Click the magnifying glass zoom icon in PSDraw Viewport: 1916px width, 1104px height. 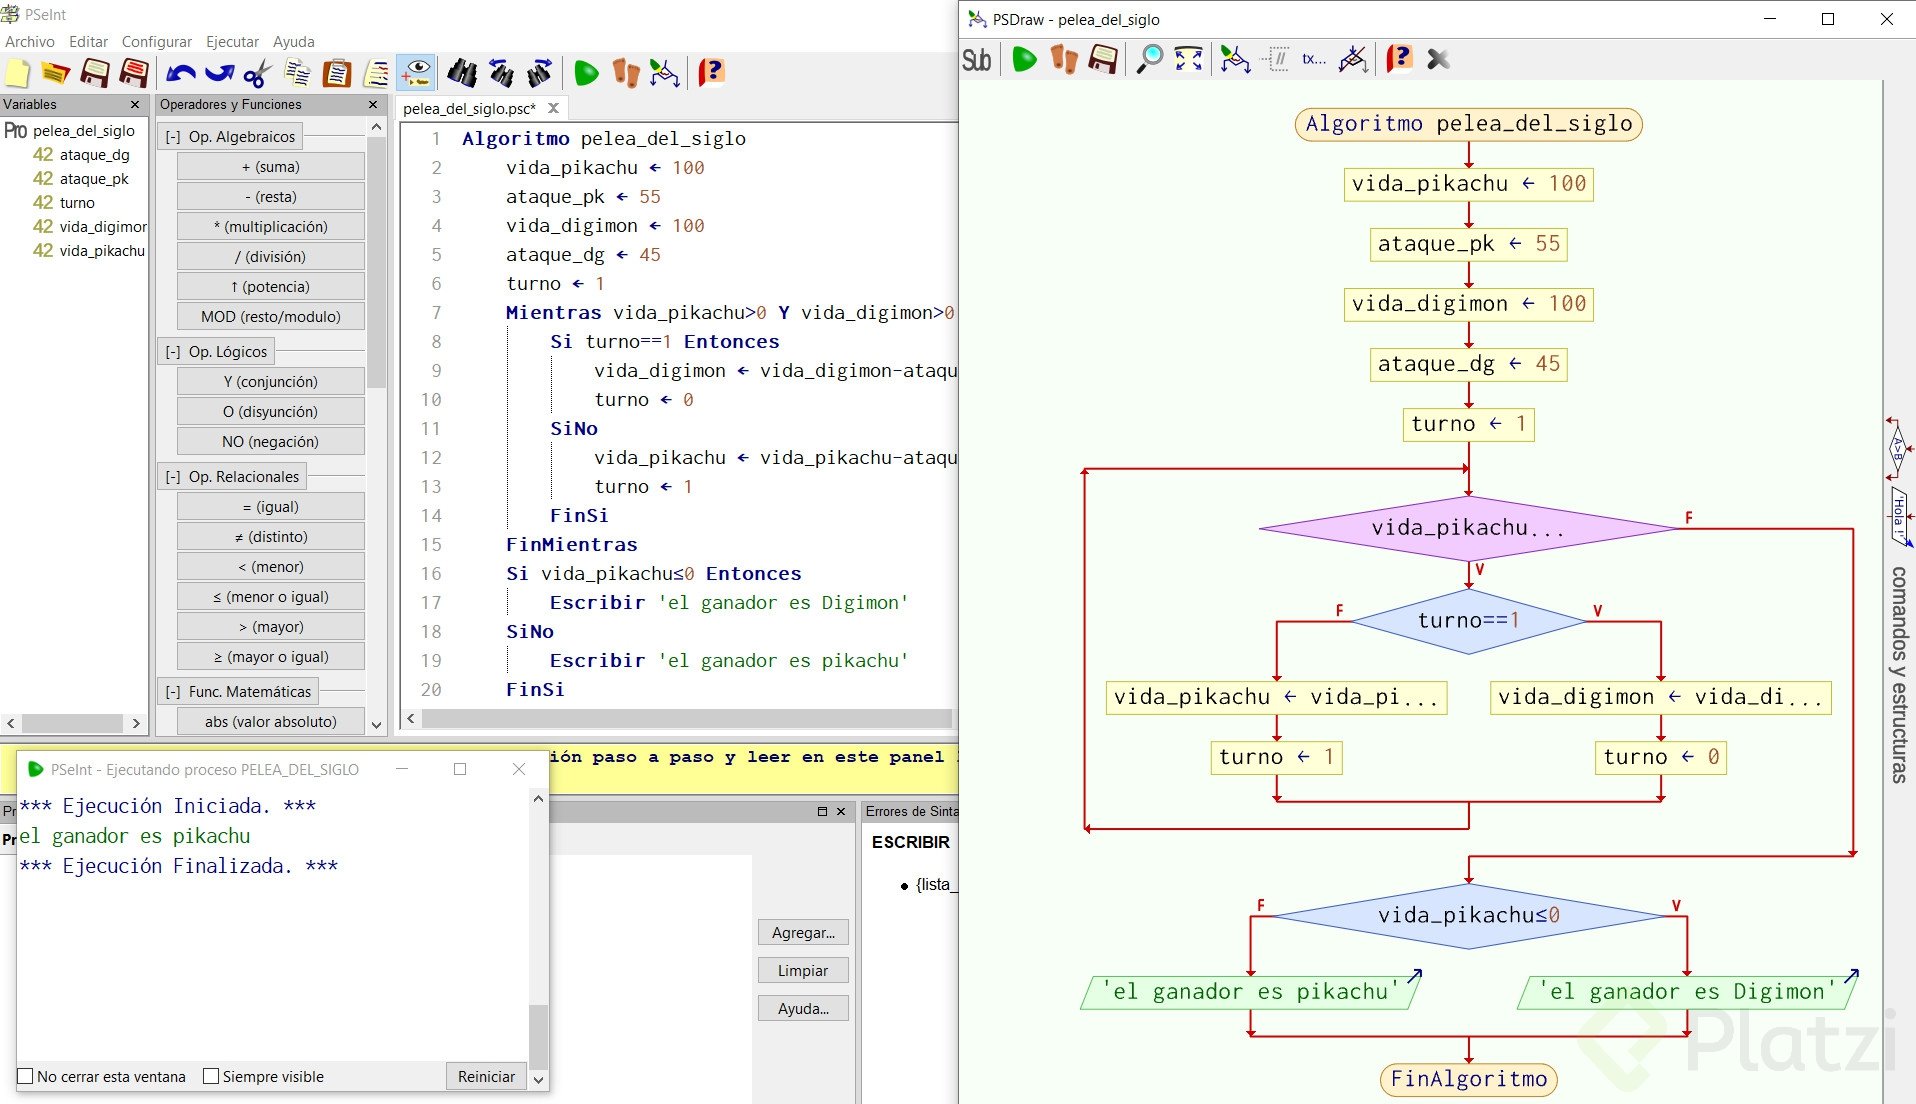click(x=1150, y=60)
